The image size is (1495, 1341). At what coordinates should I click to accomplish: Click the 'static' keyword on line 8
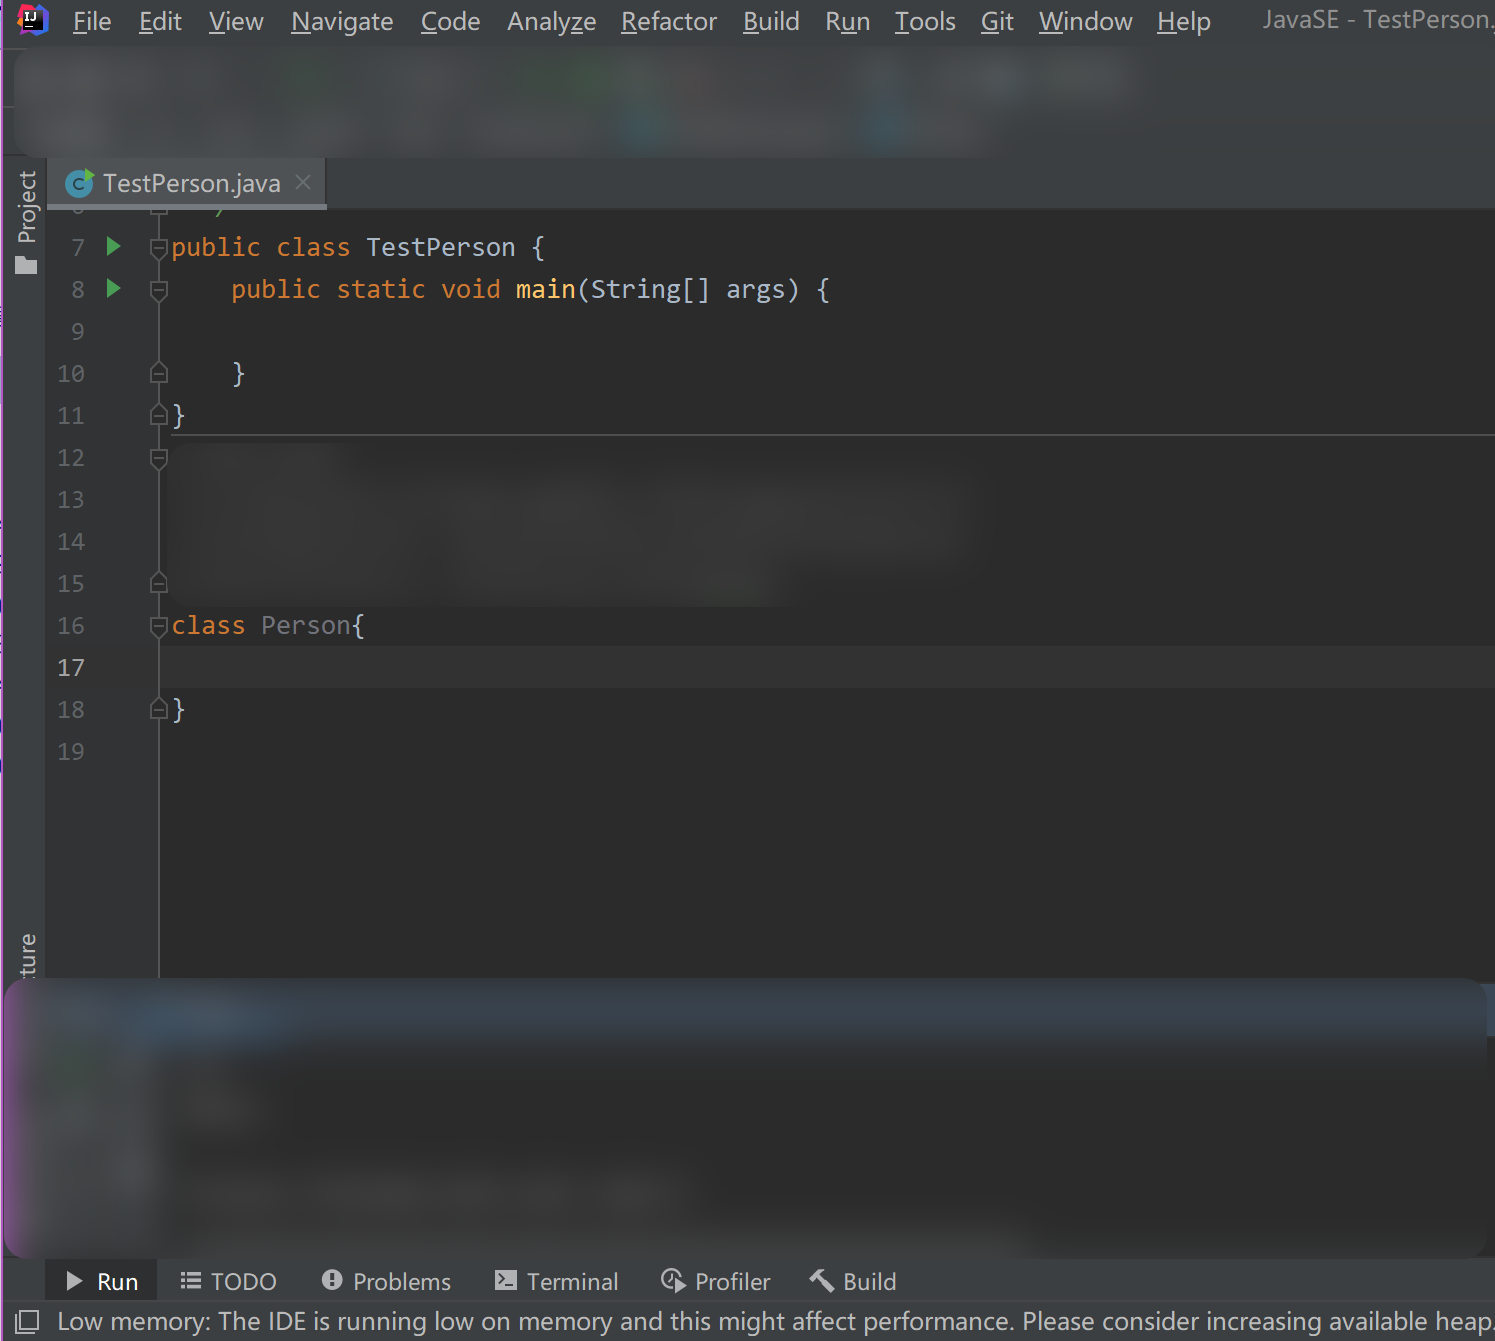coord(381,289)
